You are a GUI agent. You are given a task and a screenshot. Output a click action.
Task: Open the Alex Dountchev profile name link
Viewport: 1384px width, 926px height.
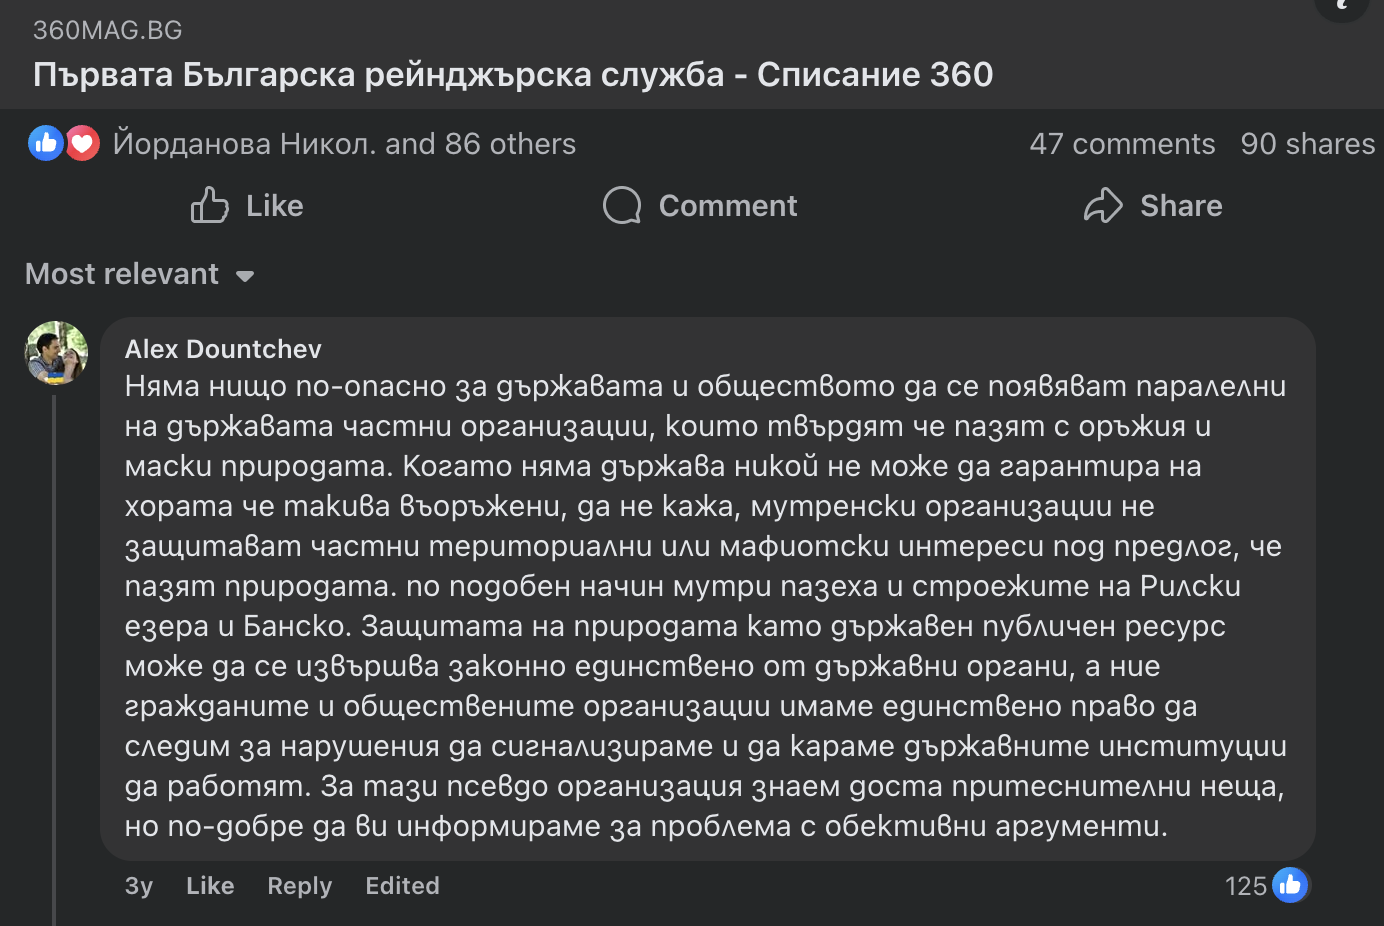click(223, 349)
